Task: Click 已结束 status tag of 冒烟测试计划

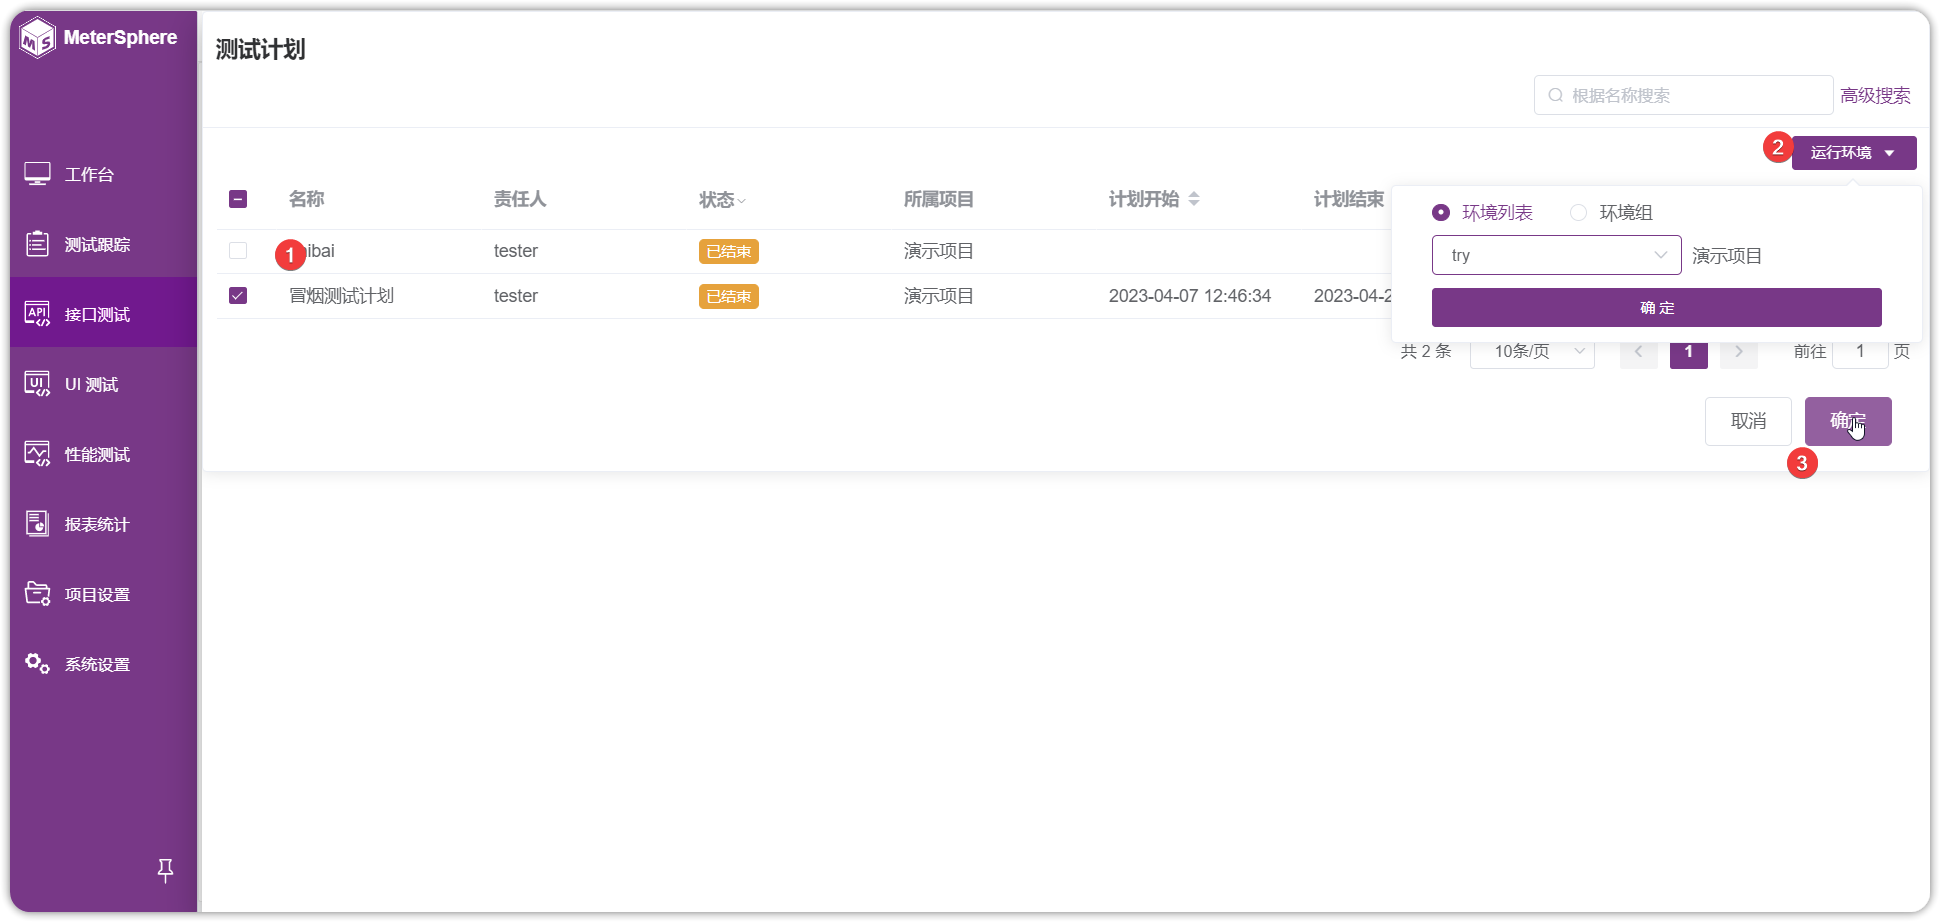Action: pyautogui.click(x=728, y=296)
